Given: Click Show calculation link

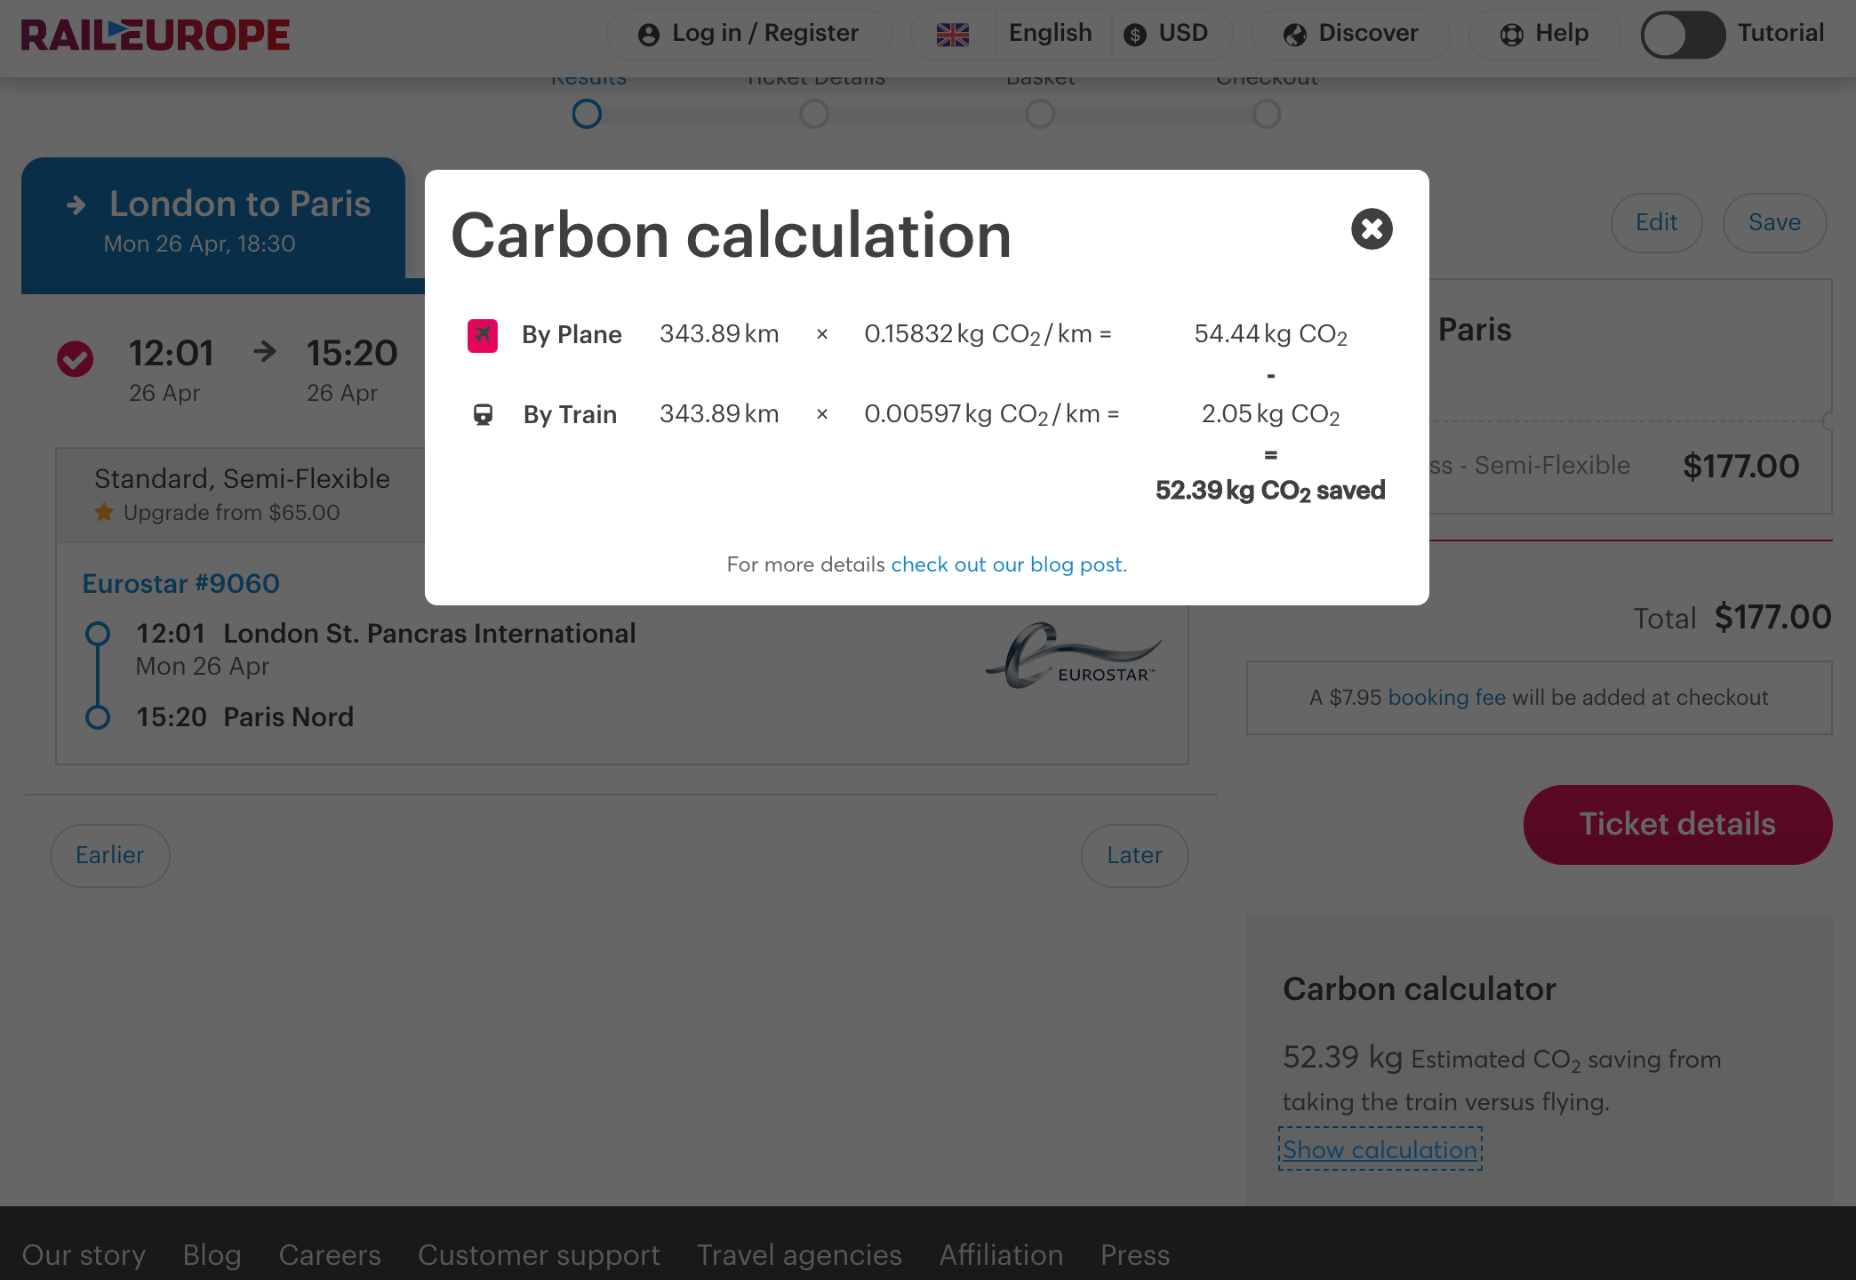Looking at the screenshot, I should pyautogui.click(x=1380, y=1149).
